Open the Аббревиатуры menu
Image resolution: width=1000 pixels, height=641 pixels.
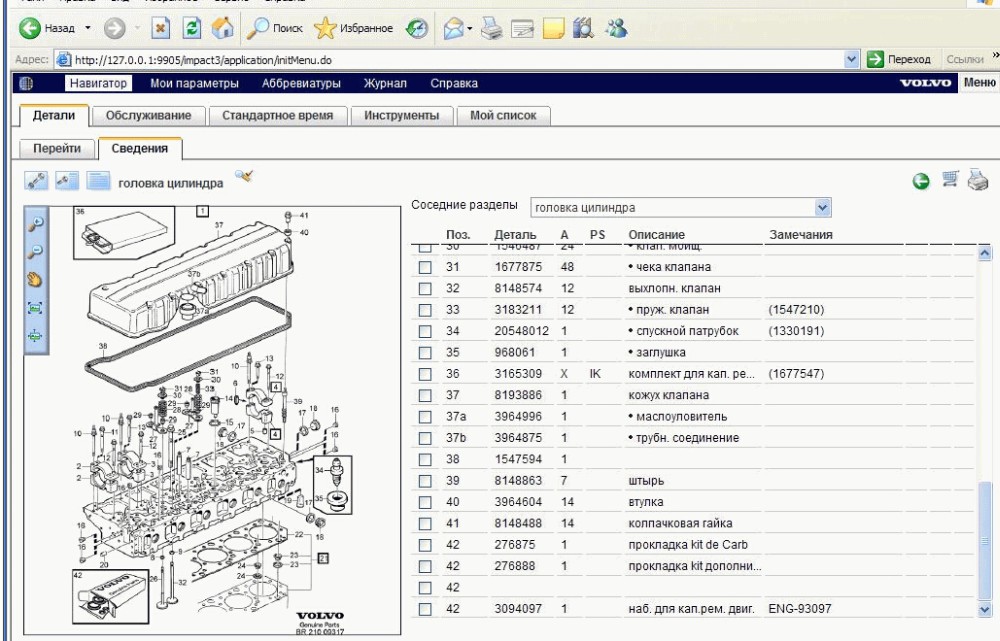coord(301,83)
